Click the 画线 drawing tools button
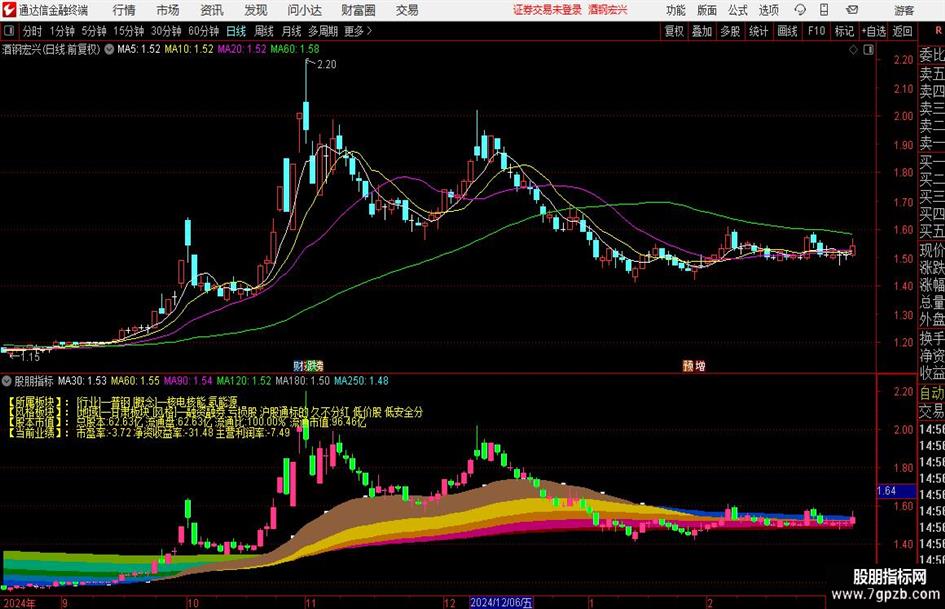 click(787, 31)
